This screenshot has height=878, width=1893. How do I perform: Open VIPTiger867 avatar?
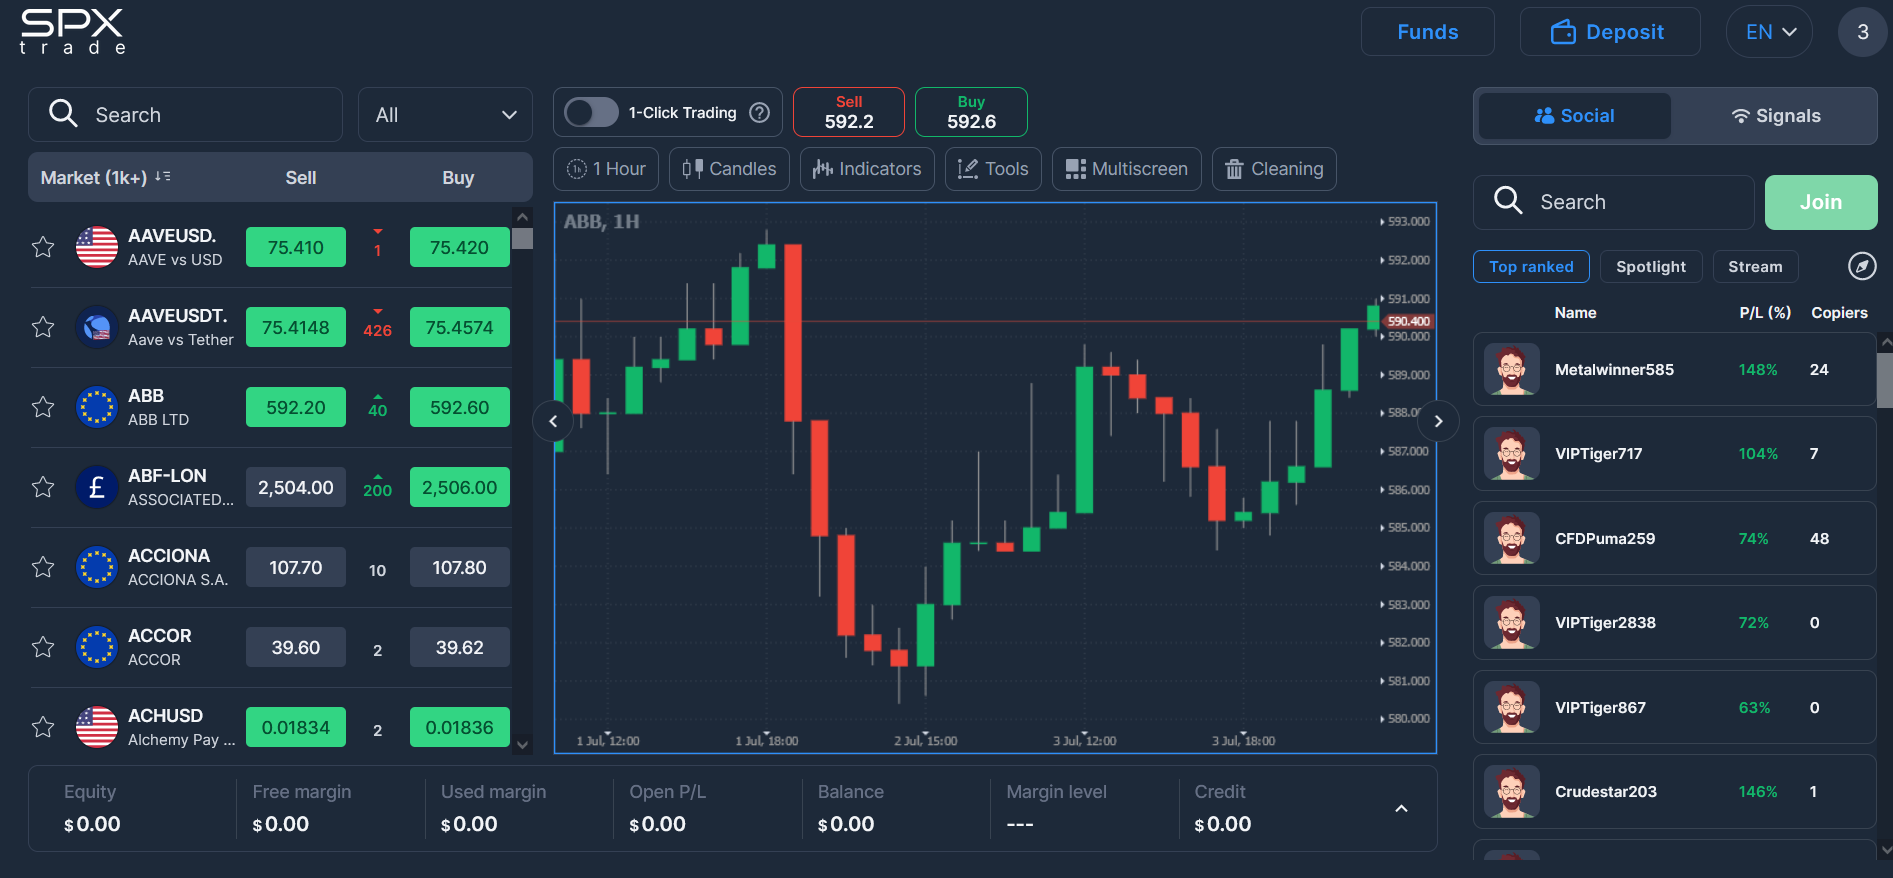[1511, 708]
